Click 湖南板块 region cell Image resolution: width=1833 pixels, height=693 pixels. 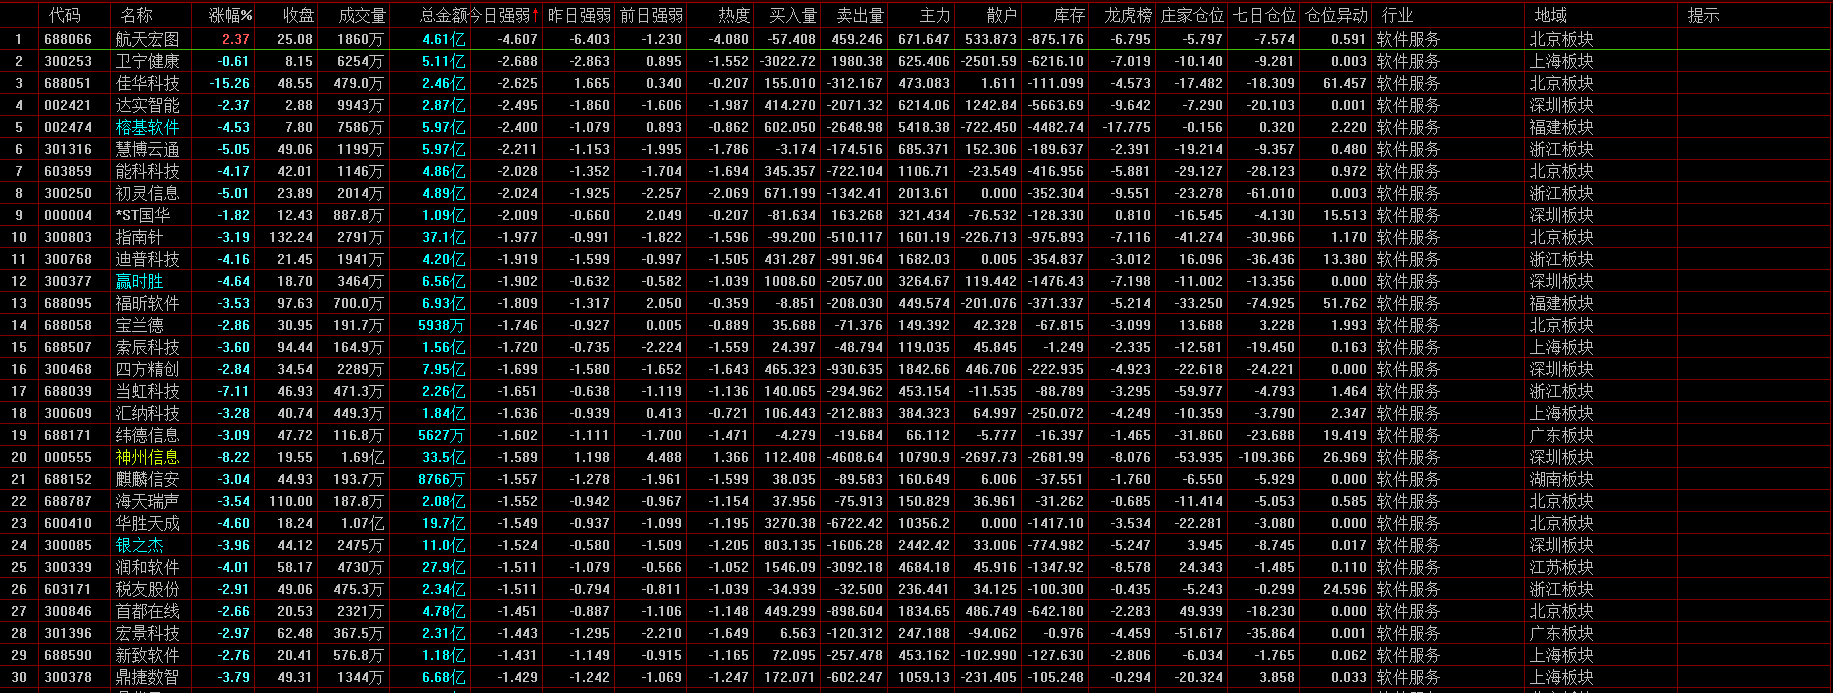pos(1561,479)
